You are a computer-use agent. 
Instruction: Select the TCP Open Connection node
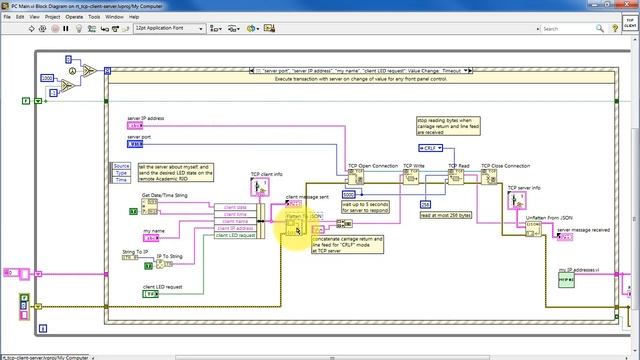tap(356, 177)
